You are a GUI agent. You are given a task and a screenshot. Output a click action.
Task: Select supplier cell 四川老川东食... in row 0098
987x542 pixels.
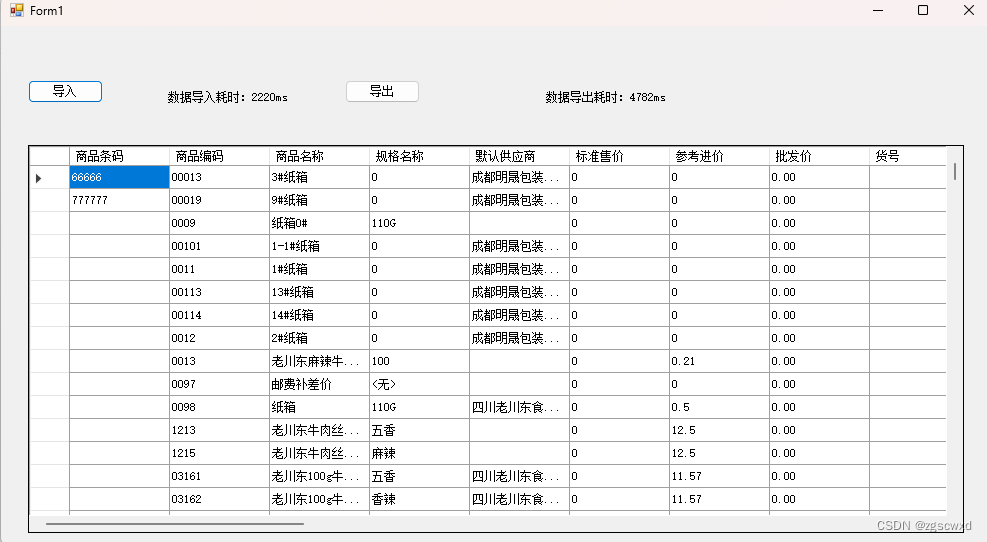pos(519,407)
